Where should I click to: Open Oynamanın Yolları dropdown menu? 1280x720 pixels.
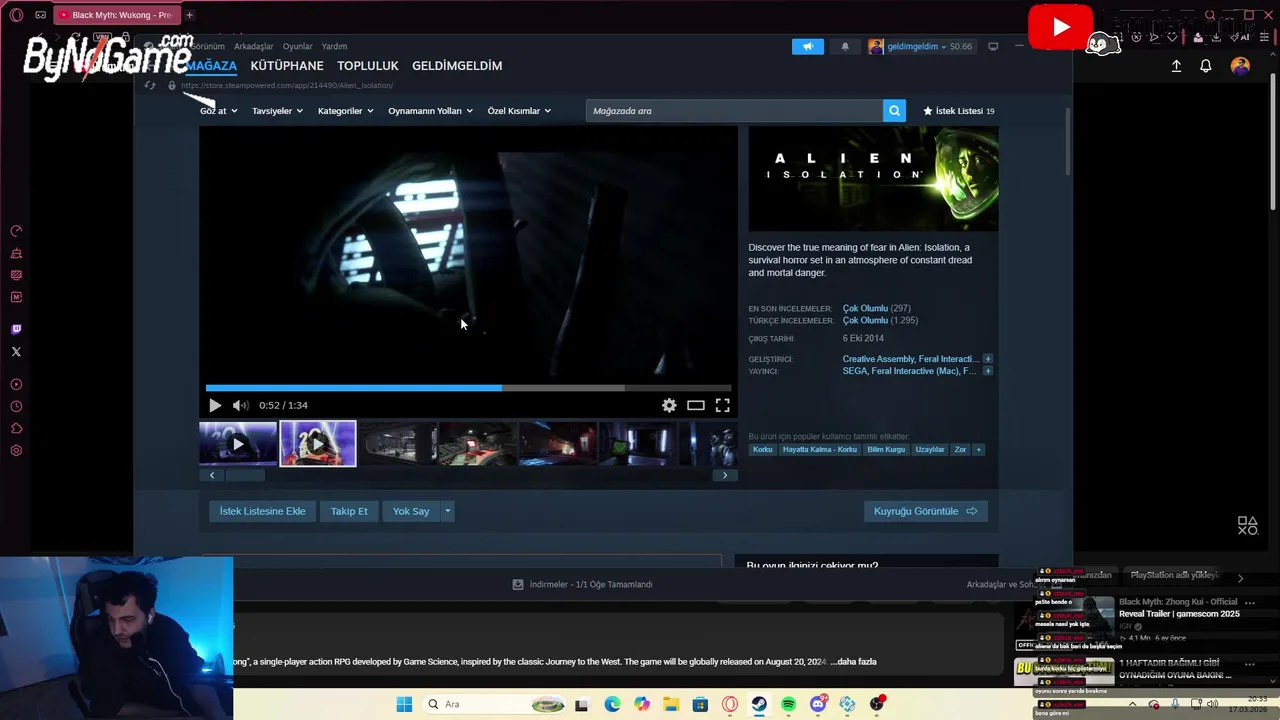tap(430, 111)
